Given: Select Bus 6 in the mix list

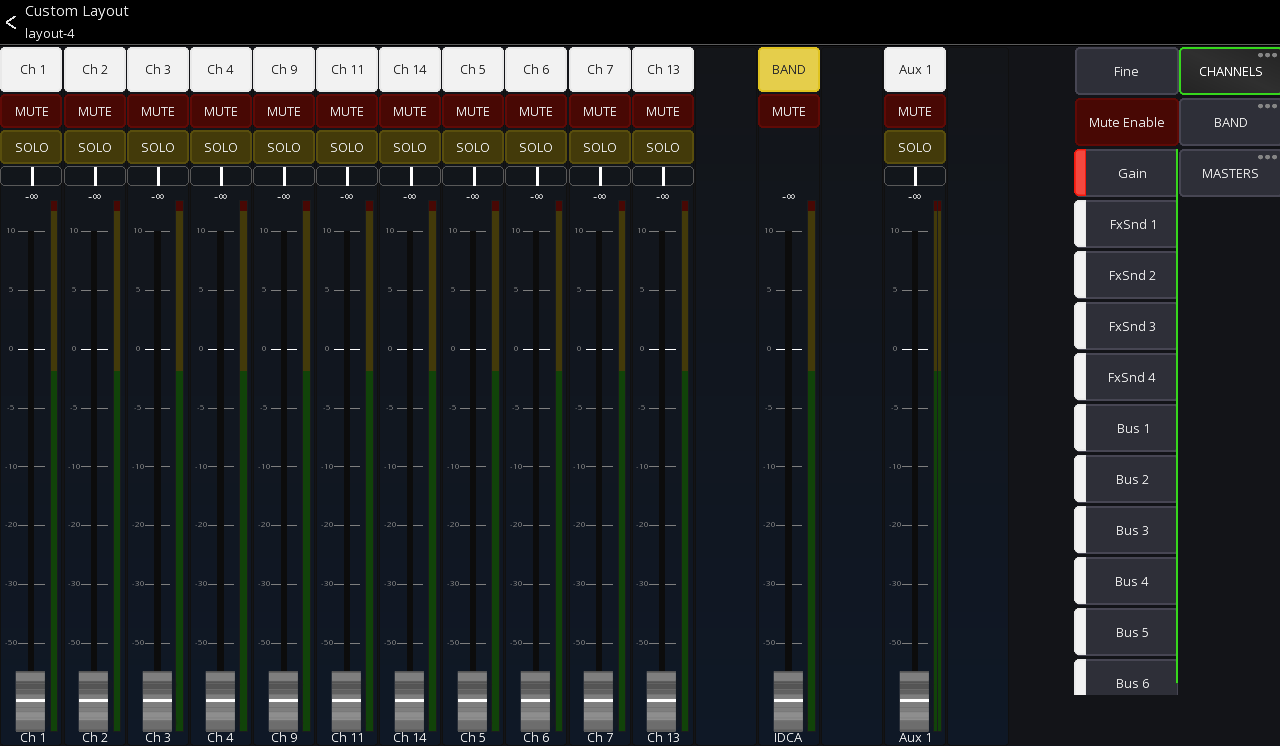Looking at the screenshot, I should click(1126, 677).
